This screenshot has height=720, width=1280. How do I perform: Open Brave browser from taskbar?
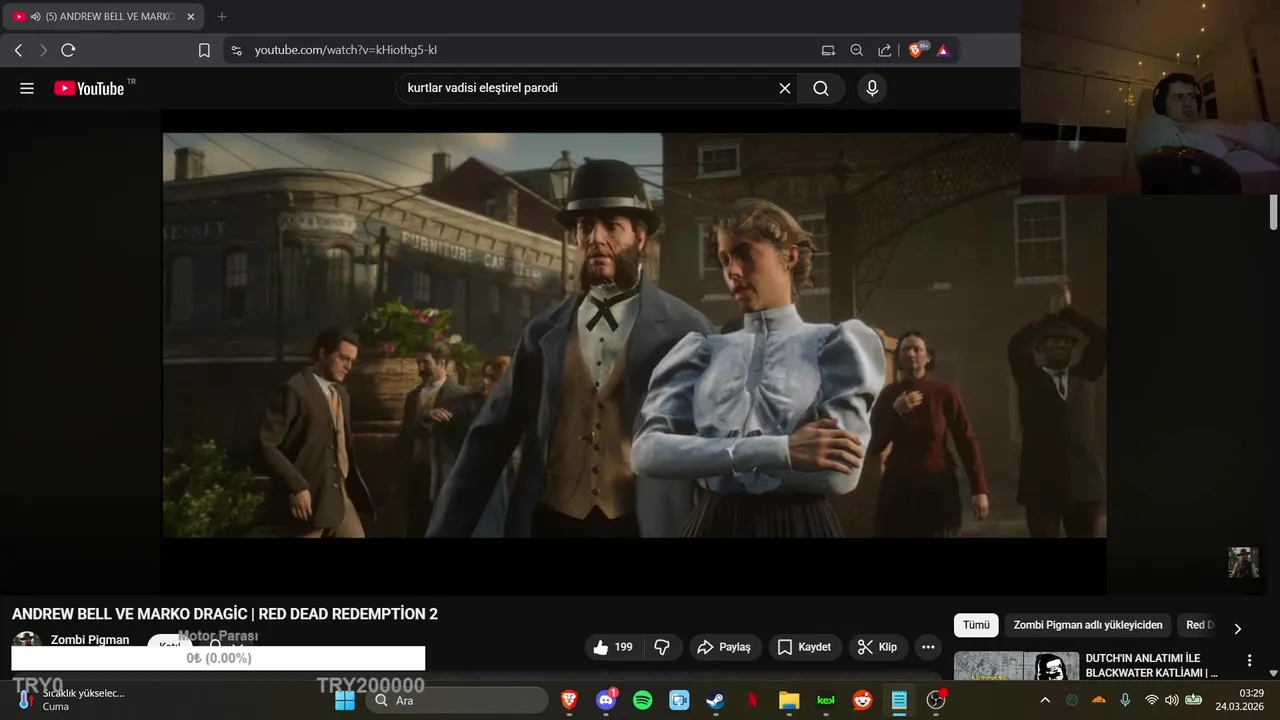click(569, 701)
